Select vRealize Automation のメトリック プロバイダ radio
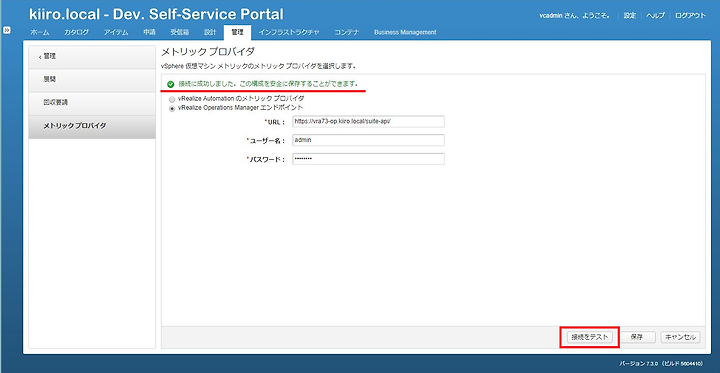Viewport: 720px width, 373px height. coord(172,99)
